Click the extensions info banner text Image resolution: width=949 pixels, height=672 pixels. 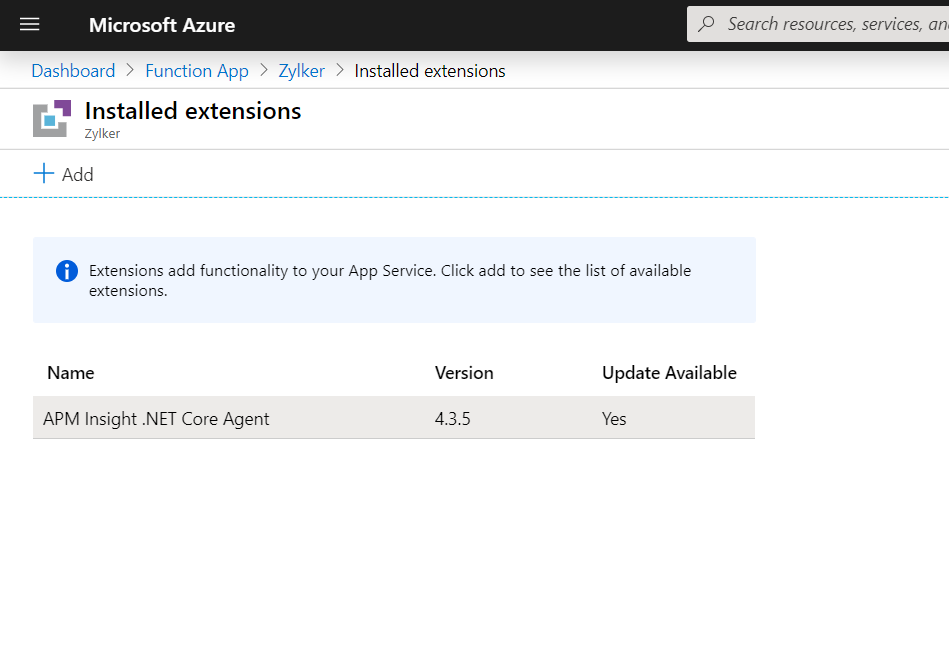pos(390,280)
